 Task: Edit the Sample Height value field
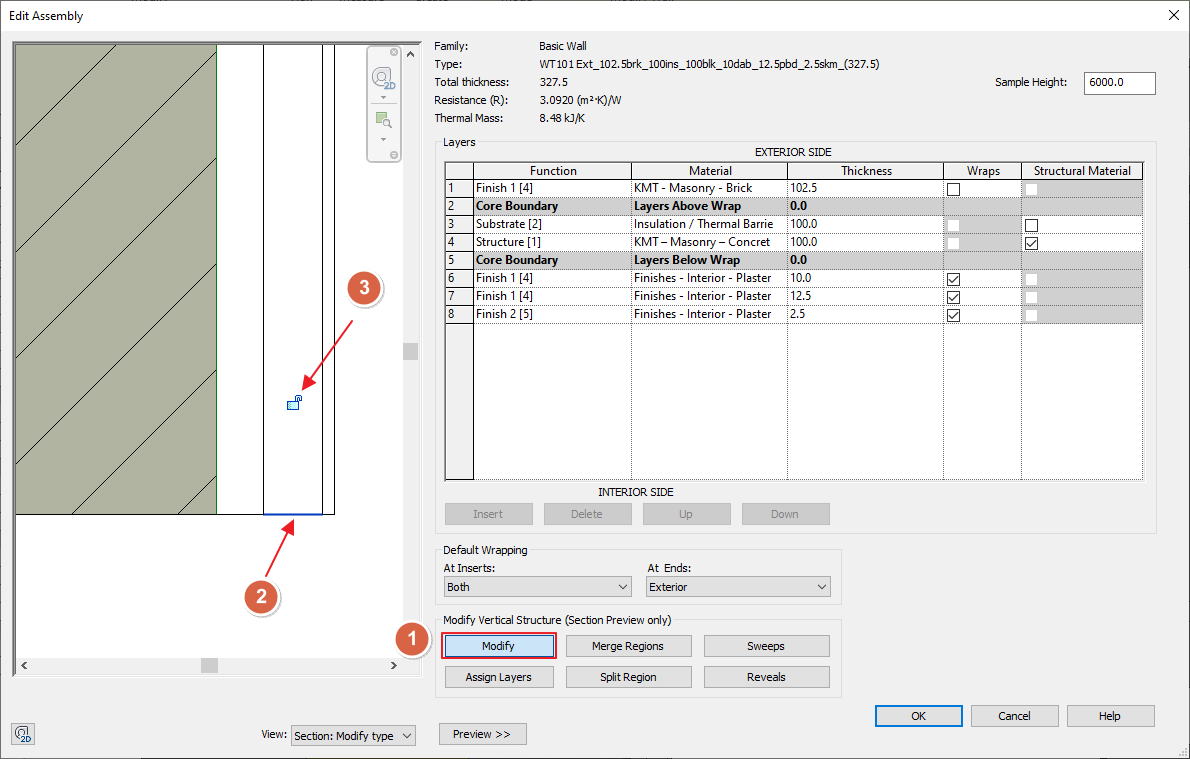click(x=1119, y=83)
